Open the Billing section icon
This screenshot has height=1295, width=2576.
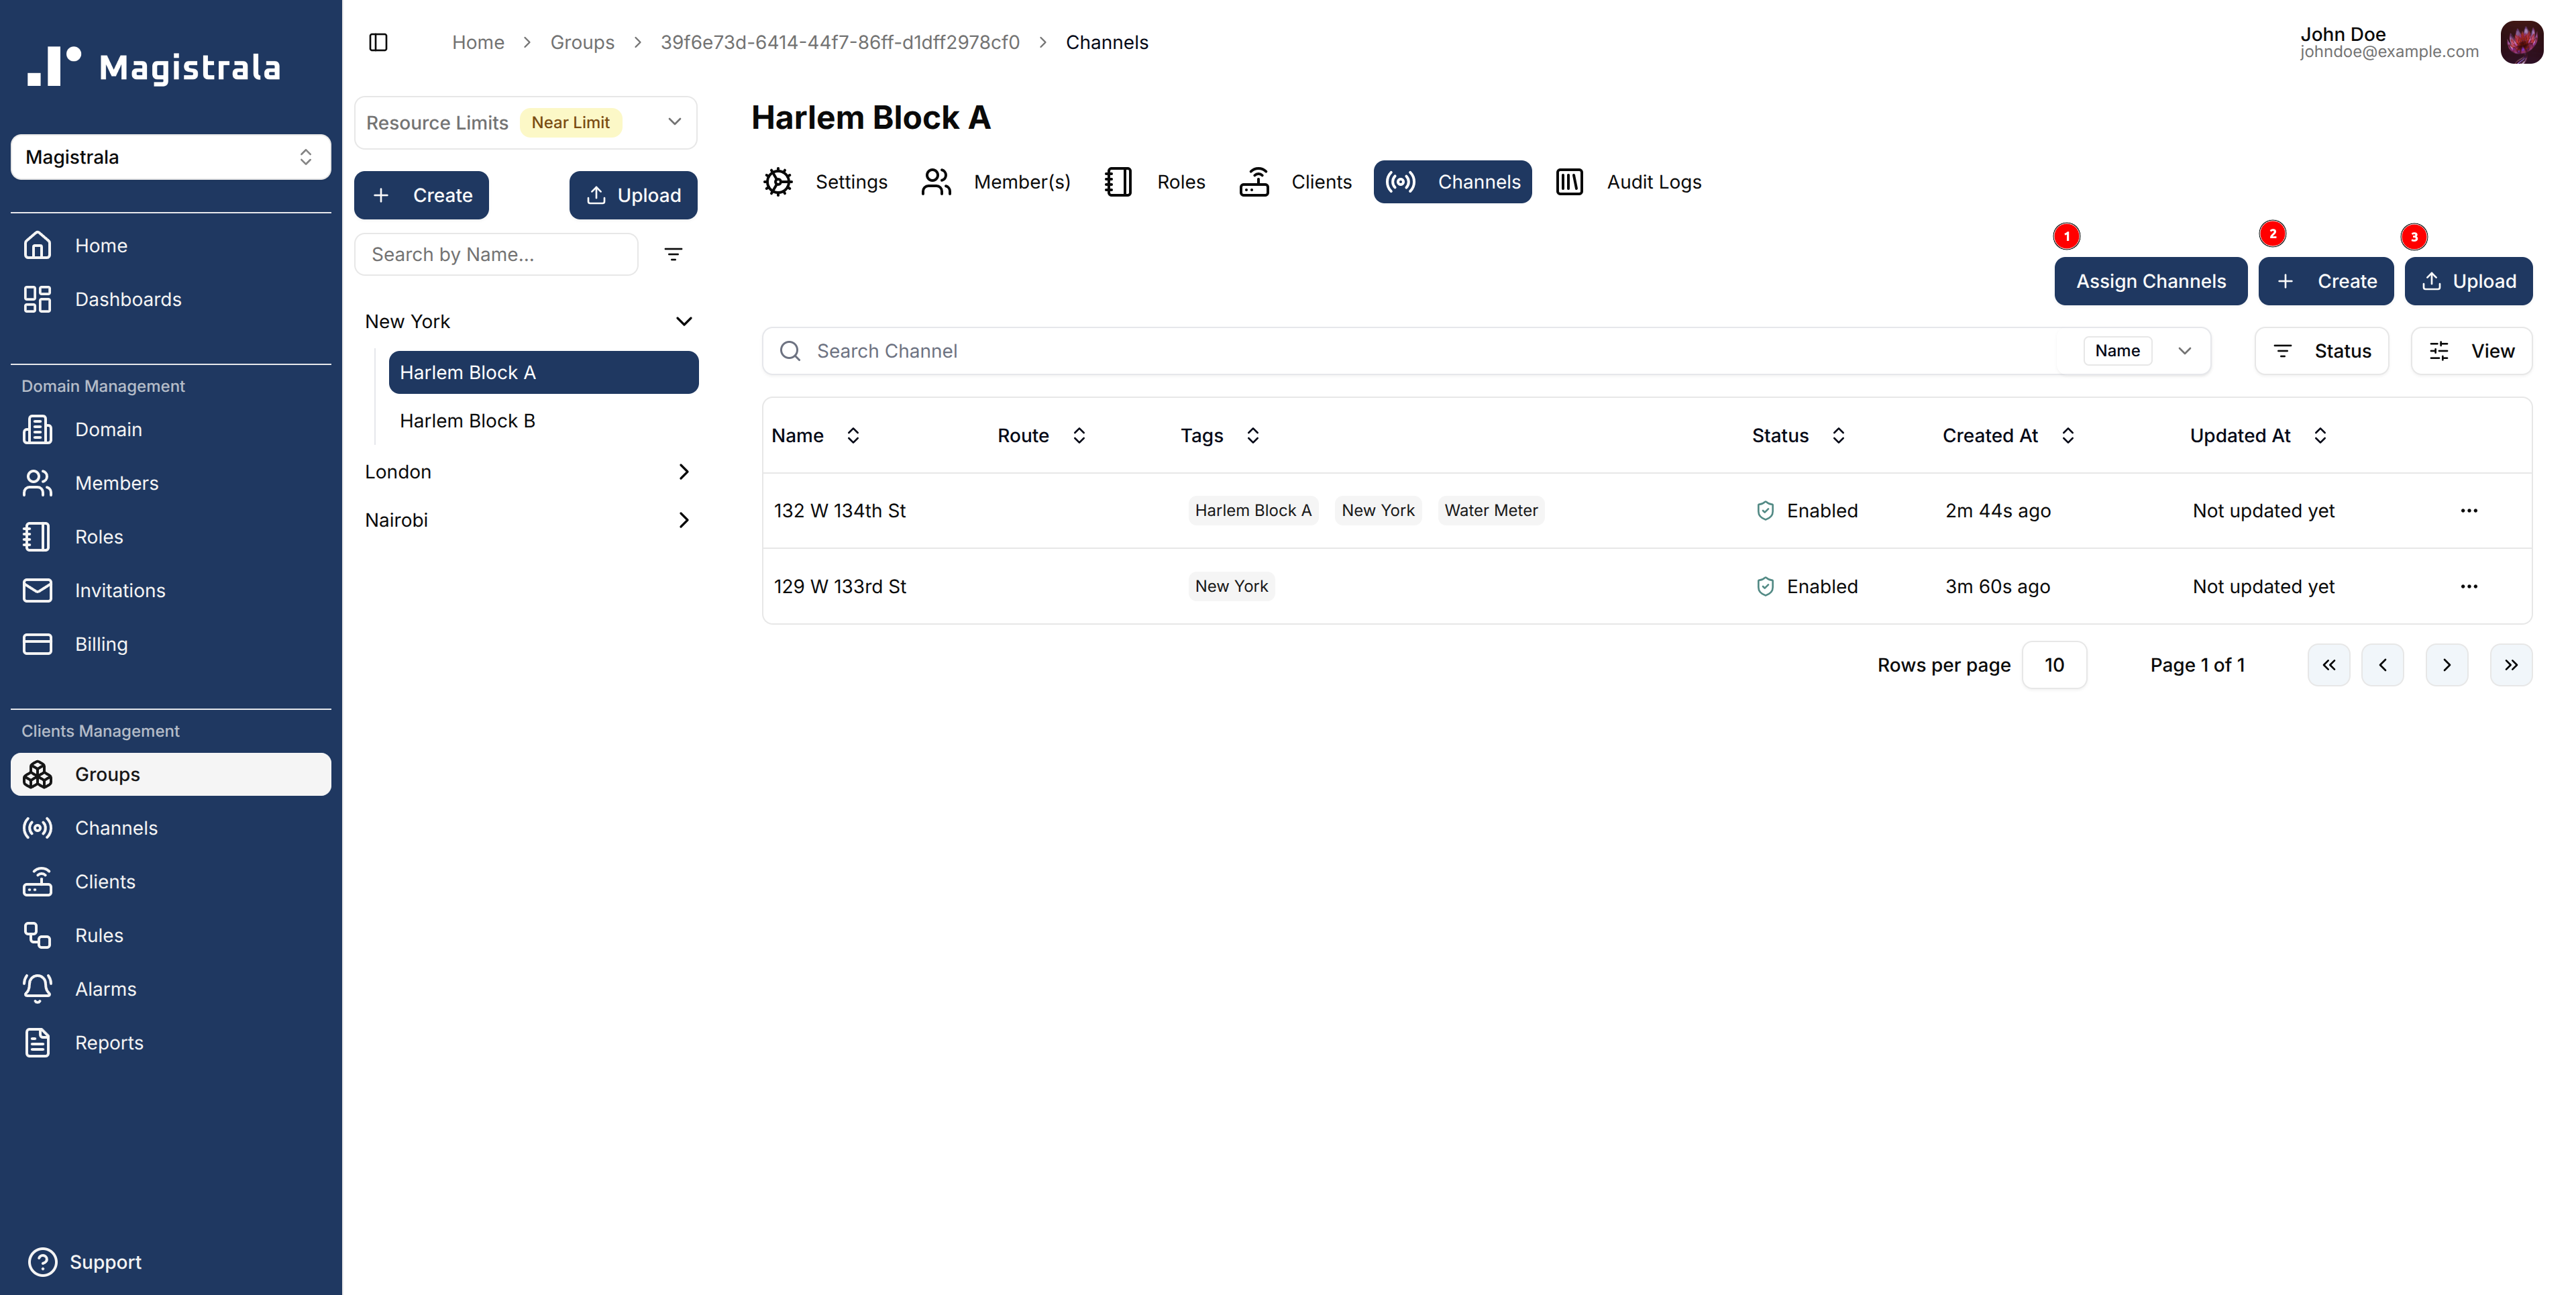(37, 643)
